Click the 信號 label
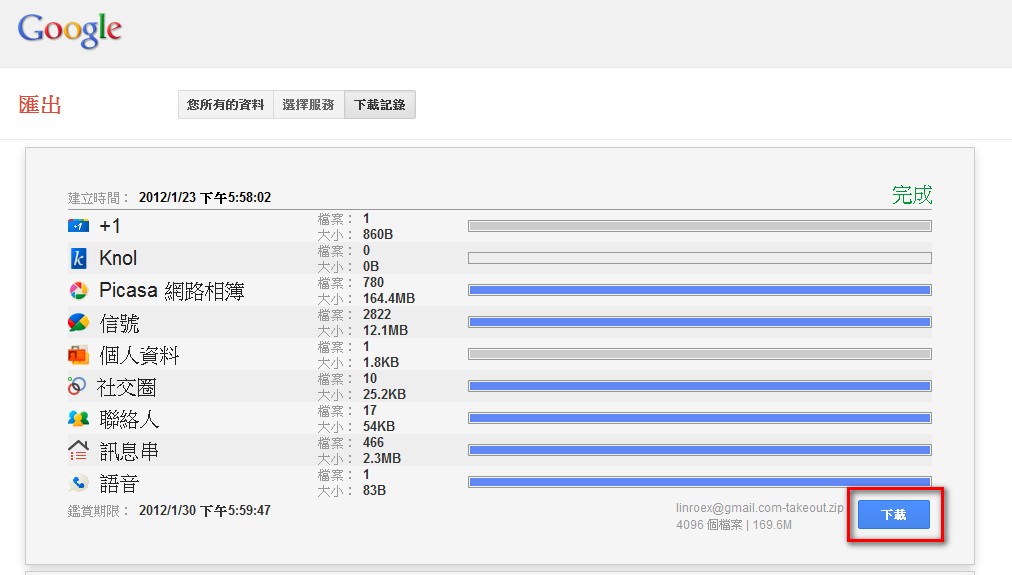Image resolution: width=1012 pixels, height=575 pixels. click(x=119, y=323)
